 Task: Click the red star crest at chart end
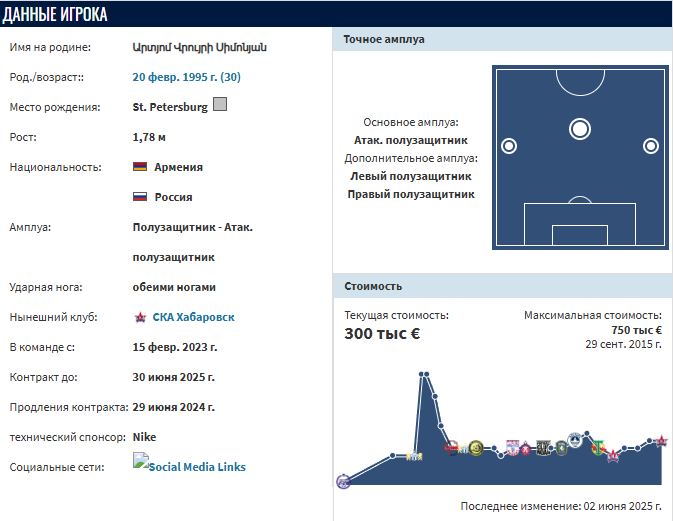(661, 441)
